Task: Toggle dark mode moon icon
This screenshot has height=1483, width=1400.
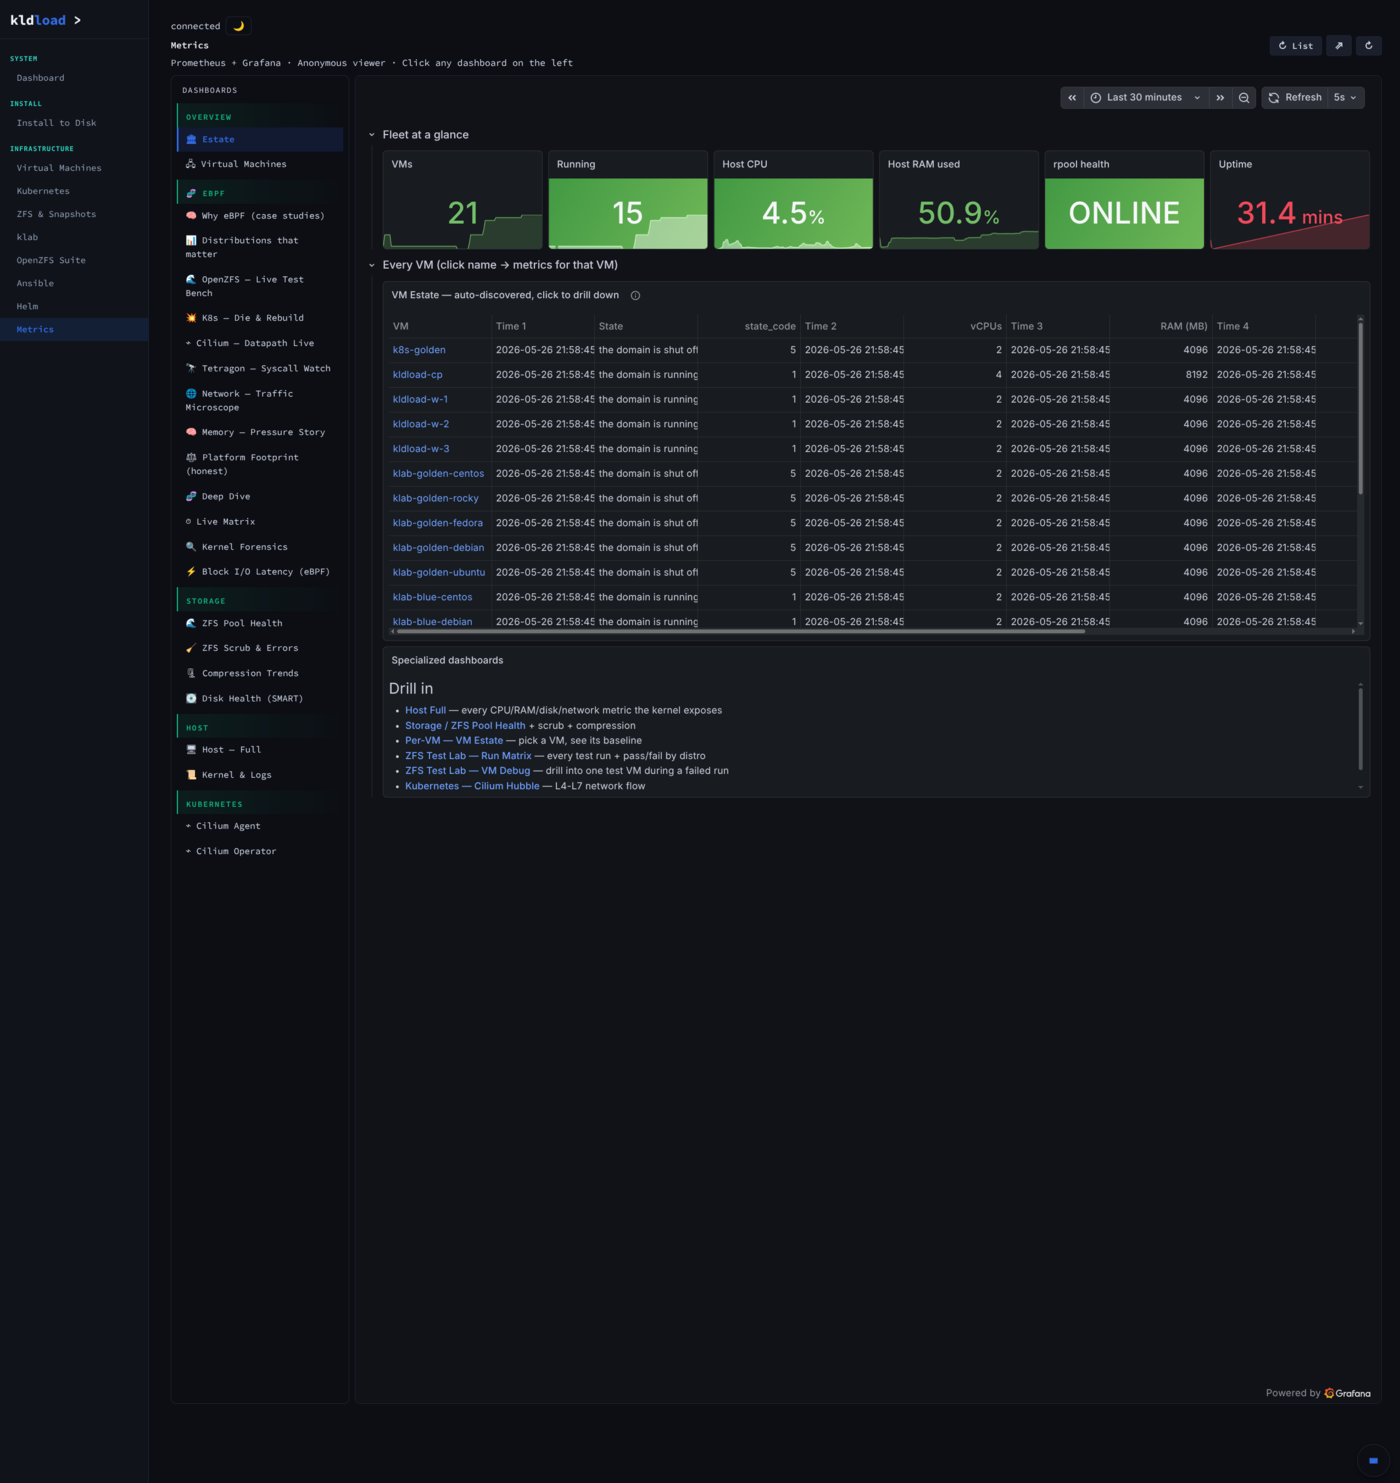Action: coord(238,26)
